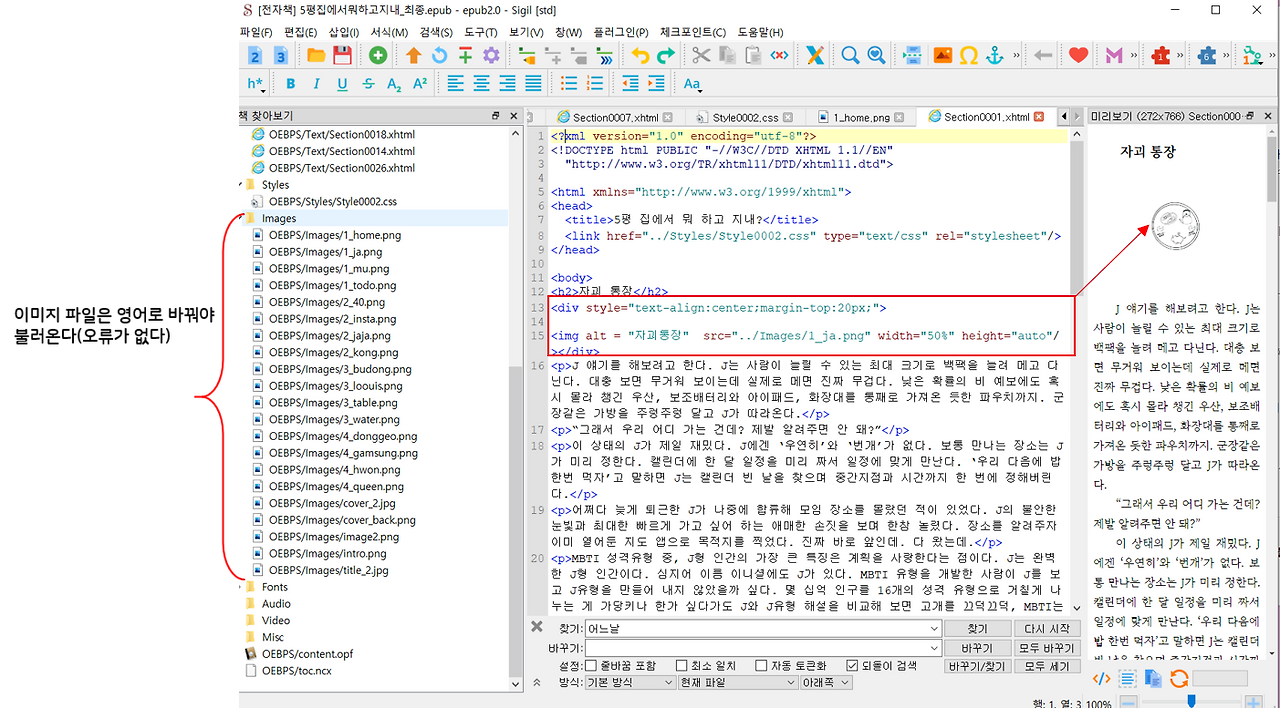This screenshot has width=1280, height=708.
Task: Open the 기본 방식 search mode dropdown
Action: point(630,682)
